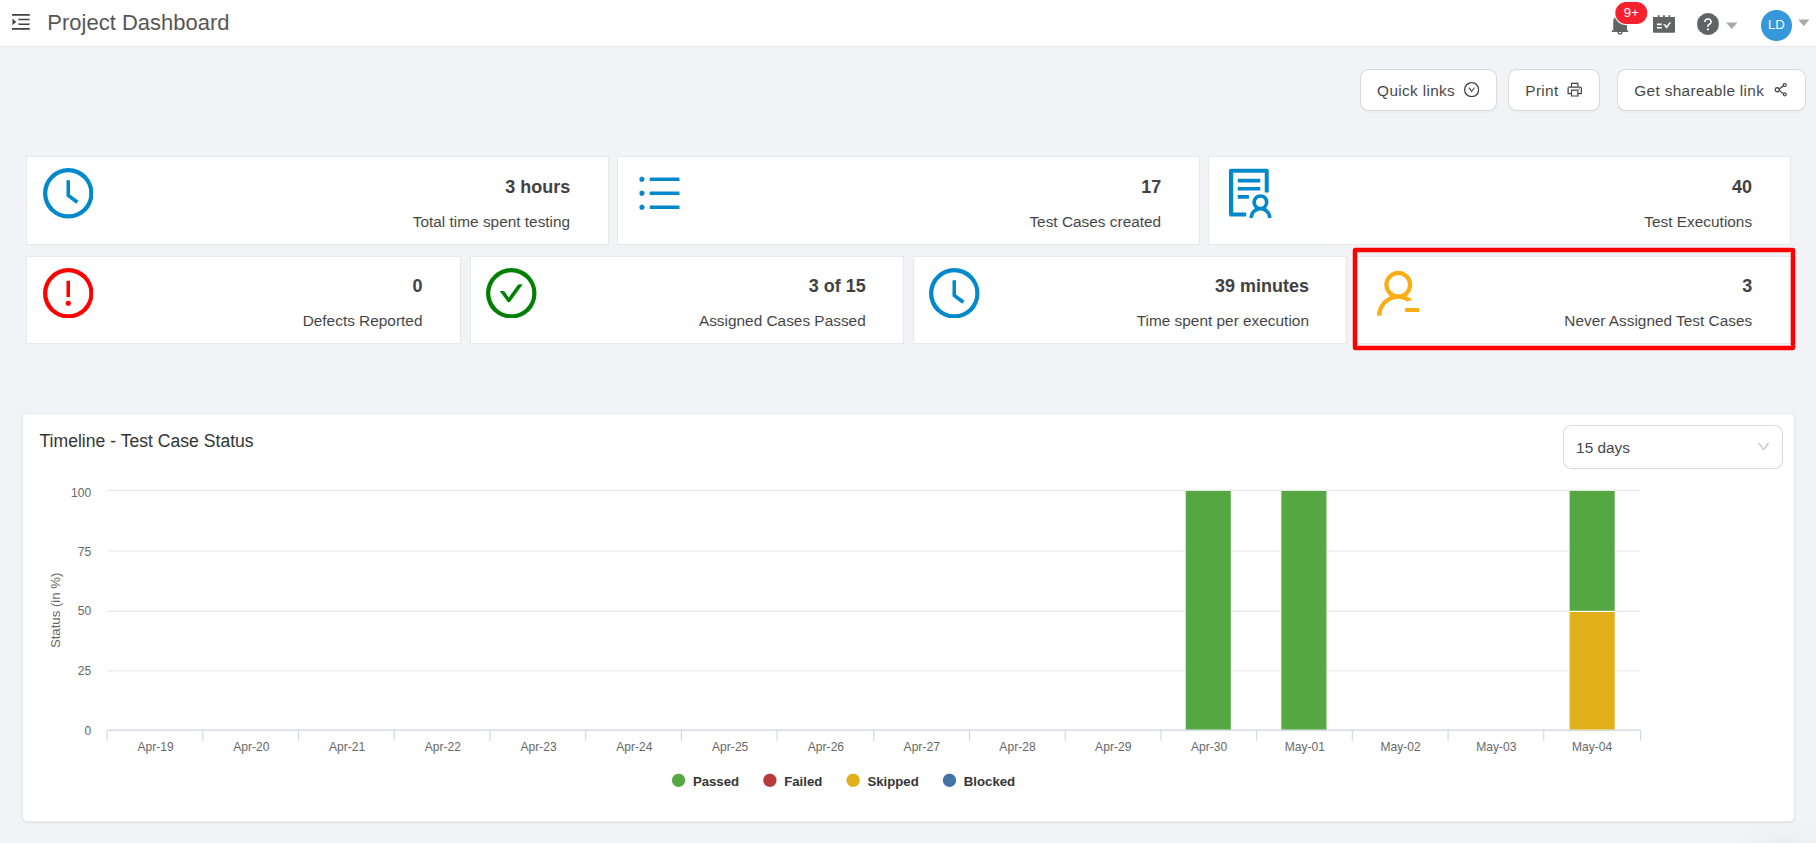Click the Total time spent clock icon

coord(68,194)
